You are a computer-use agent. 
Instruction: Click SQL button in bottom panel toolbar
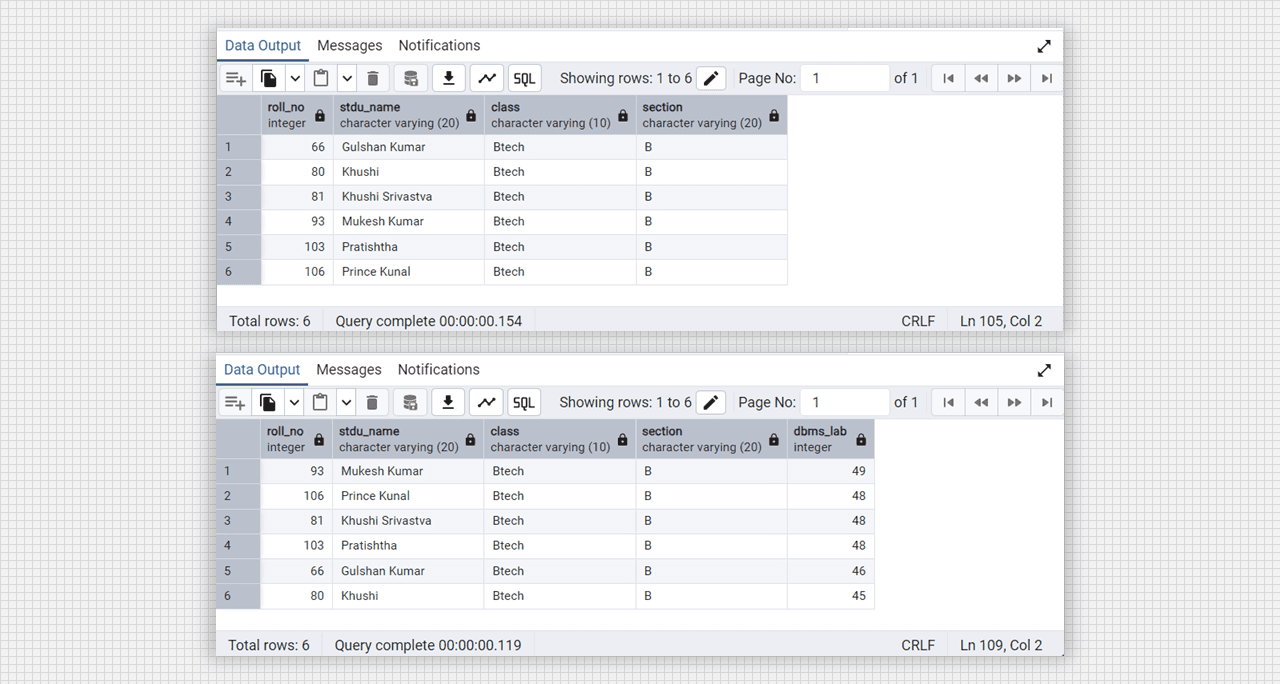(x=524, y=402)
